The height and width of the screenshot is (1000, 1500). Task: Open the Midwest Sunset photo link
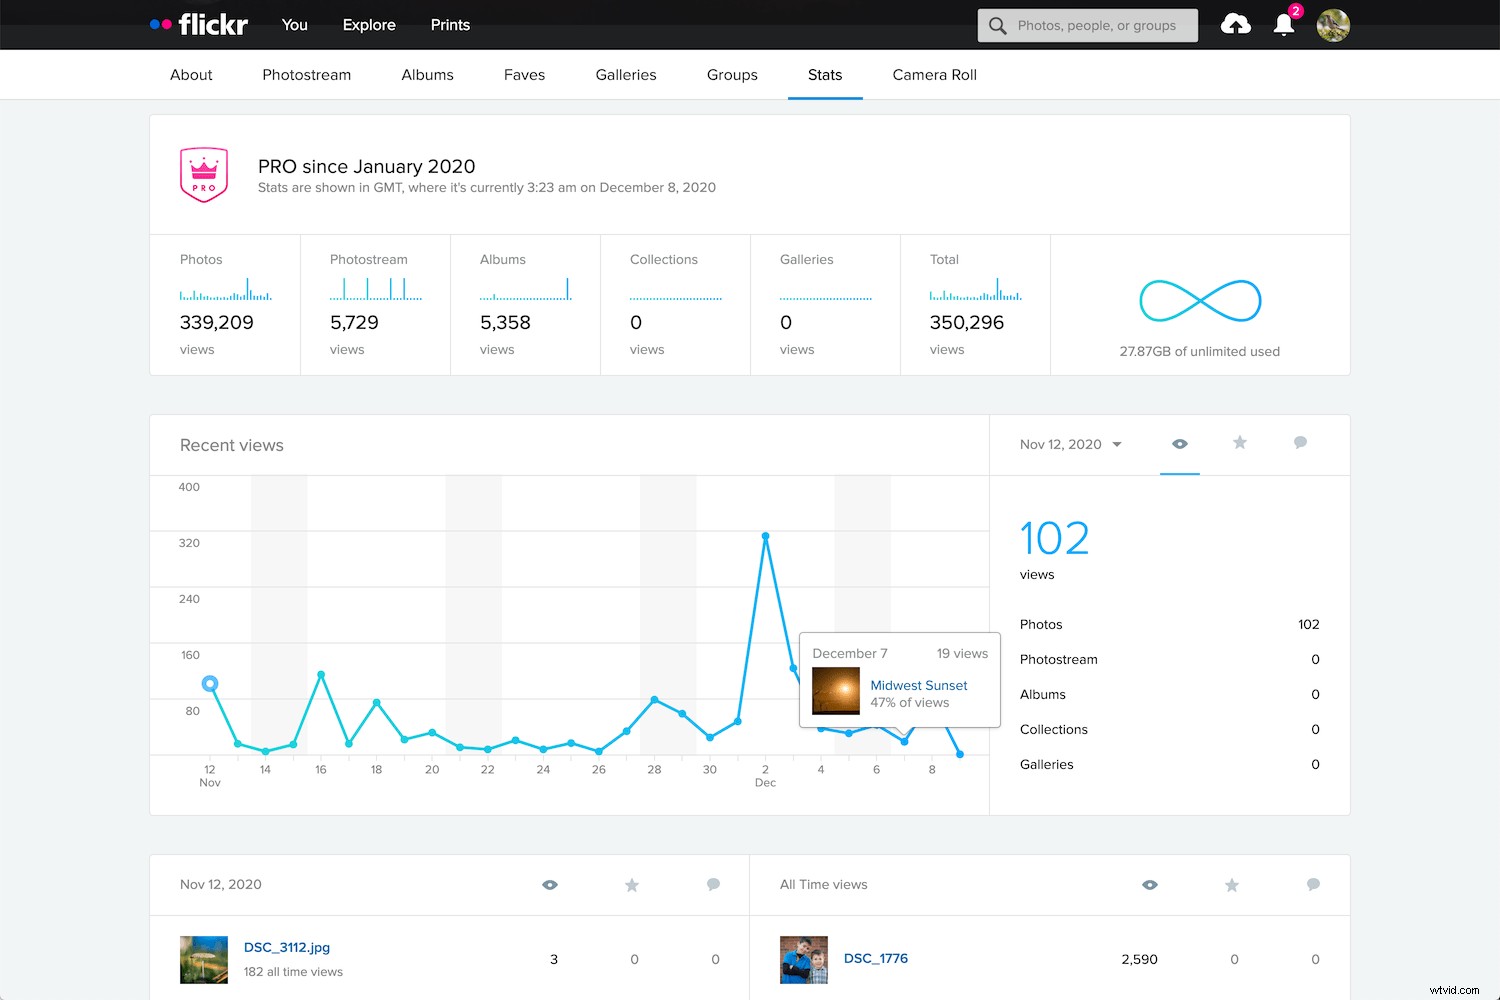(918, 685)
